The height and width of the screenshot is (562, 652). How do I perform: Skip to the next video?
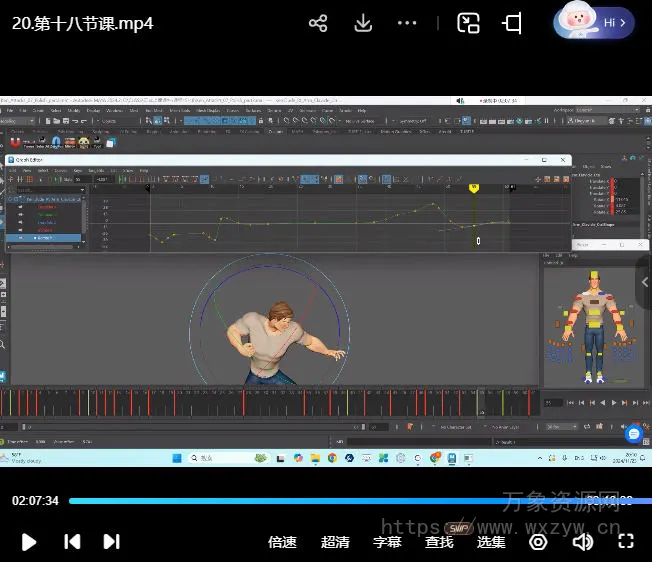tap(111, 542)
